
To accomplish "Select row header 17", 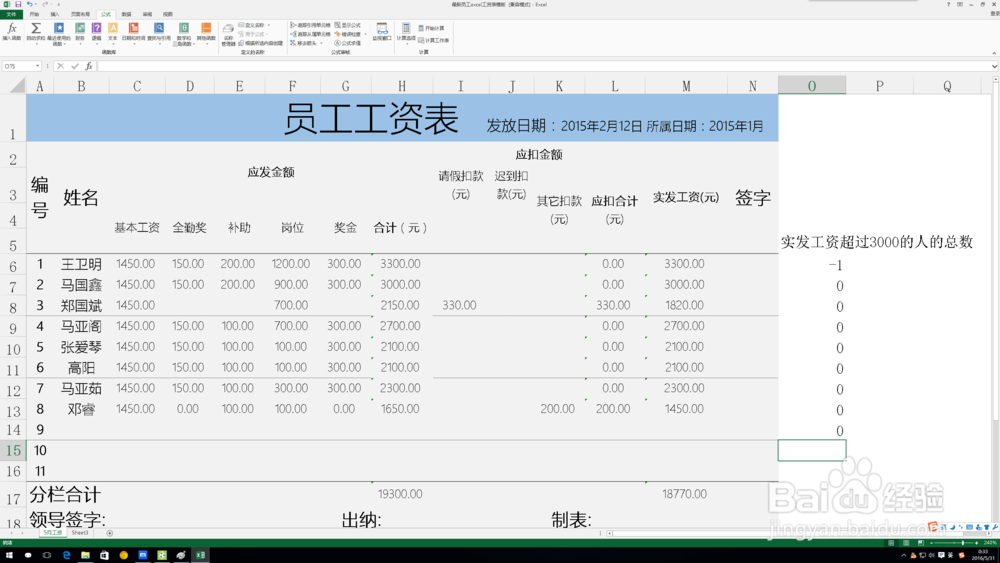I will tap(13, 495).
